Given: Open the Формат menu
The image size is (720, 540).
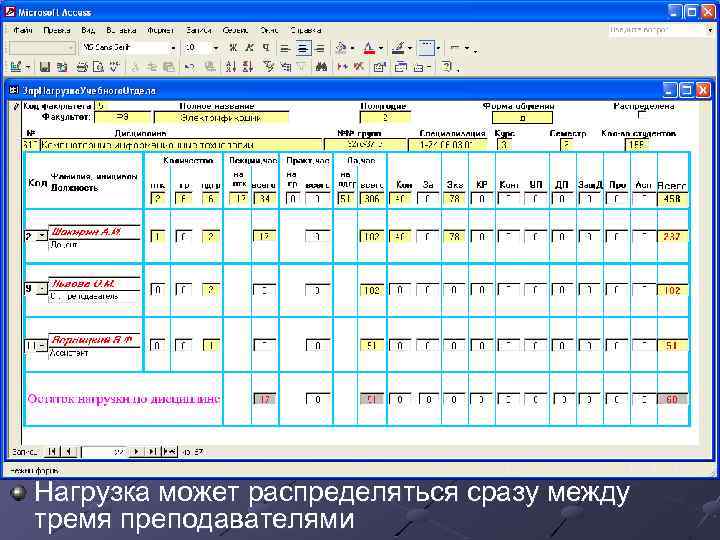Looking at the screenshot, I should coord(161,30).
